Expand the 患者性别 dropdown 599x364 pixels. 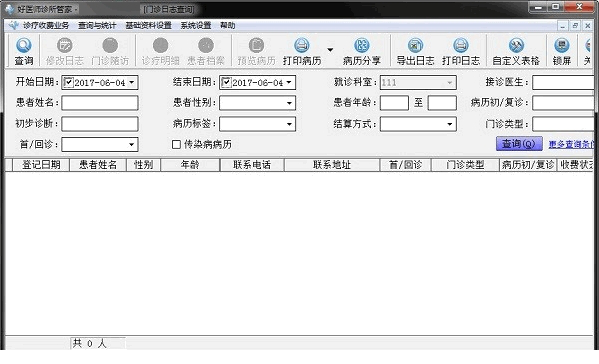[x=289, y=103]
